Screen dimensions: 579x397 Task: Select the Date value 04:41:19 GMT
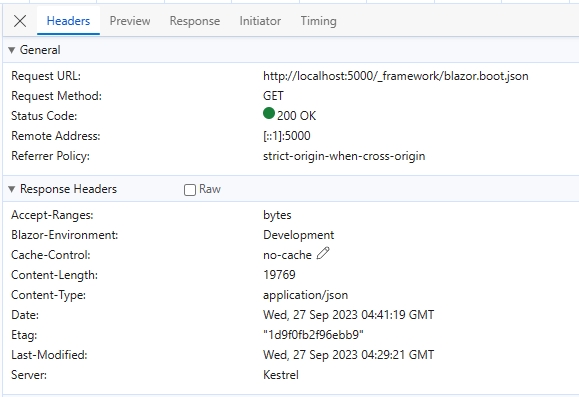(x=349, y=315)
